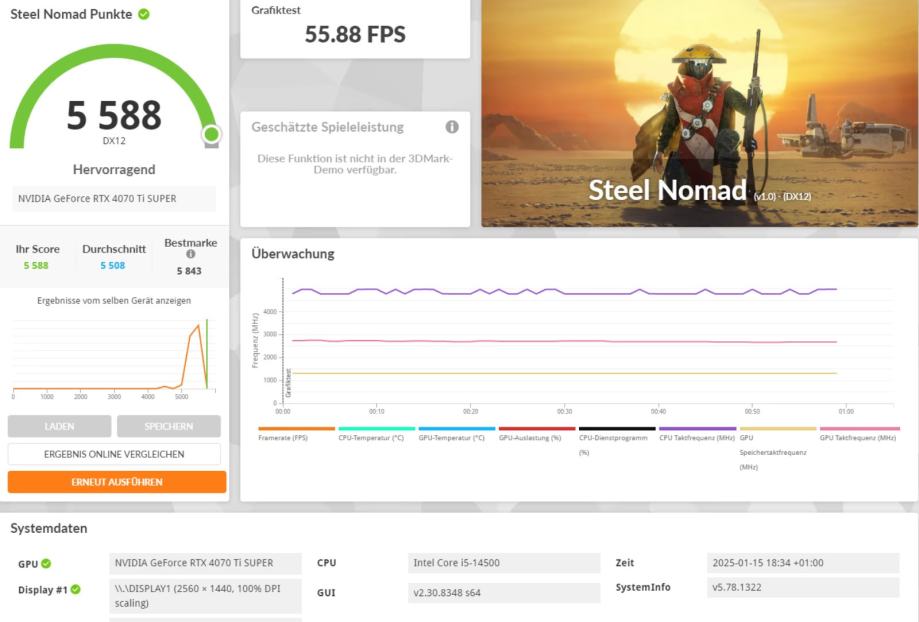Hide the CPU Taktfrequenz series in the chart
919x622 pixels.
tap(697, 437)
